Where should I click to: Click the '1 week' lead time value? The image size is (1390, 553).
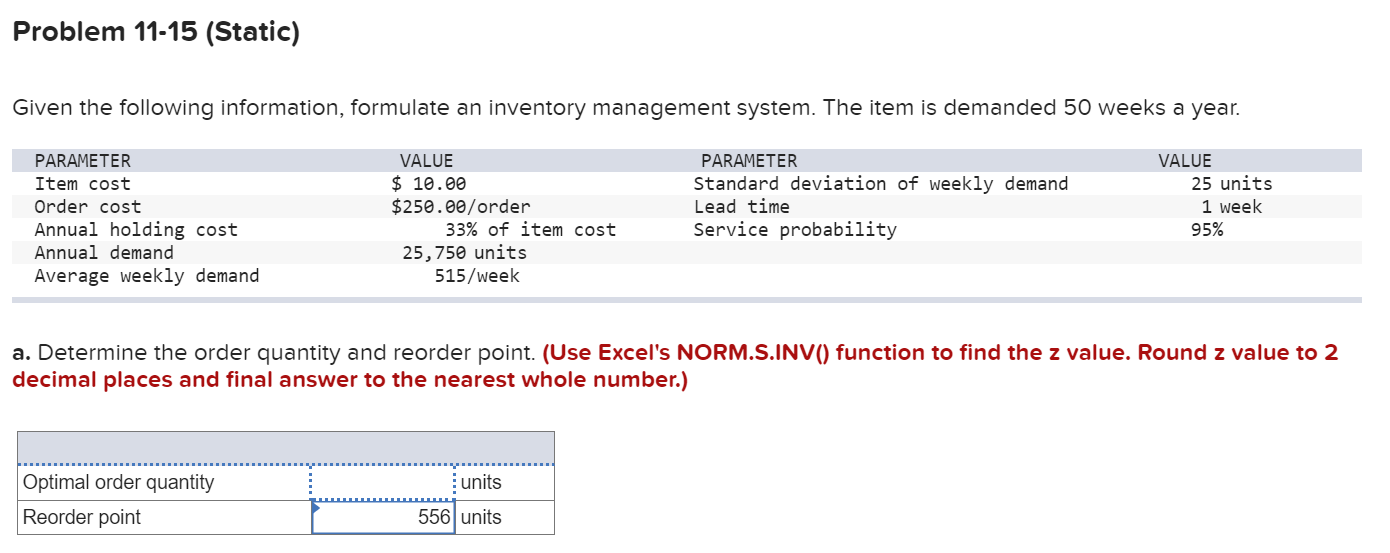point(1232,207)
